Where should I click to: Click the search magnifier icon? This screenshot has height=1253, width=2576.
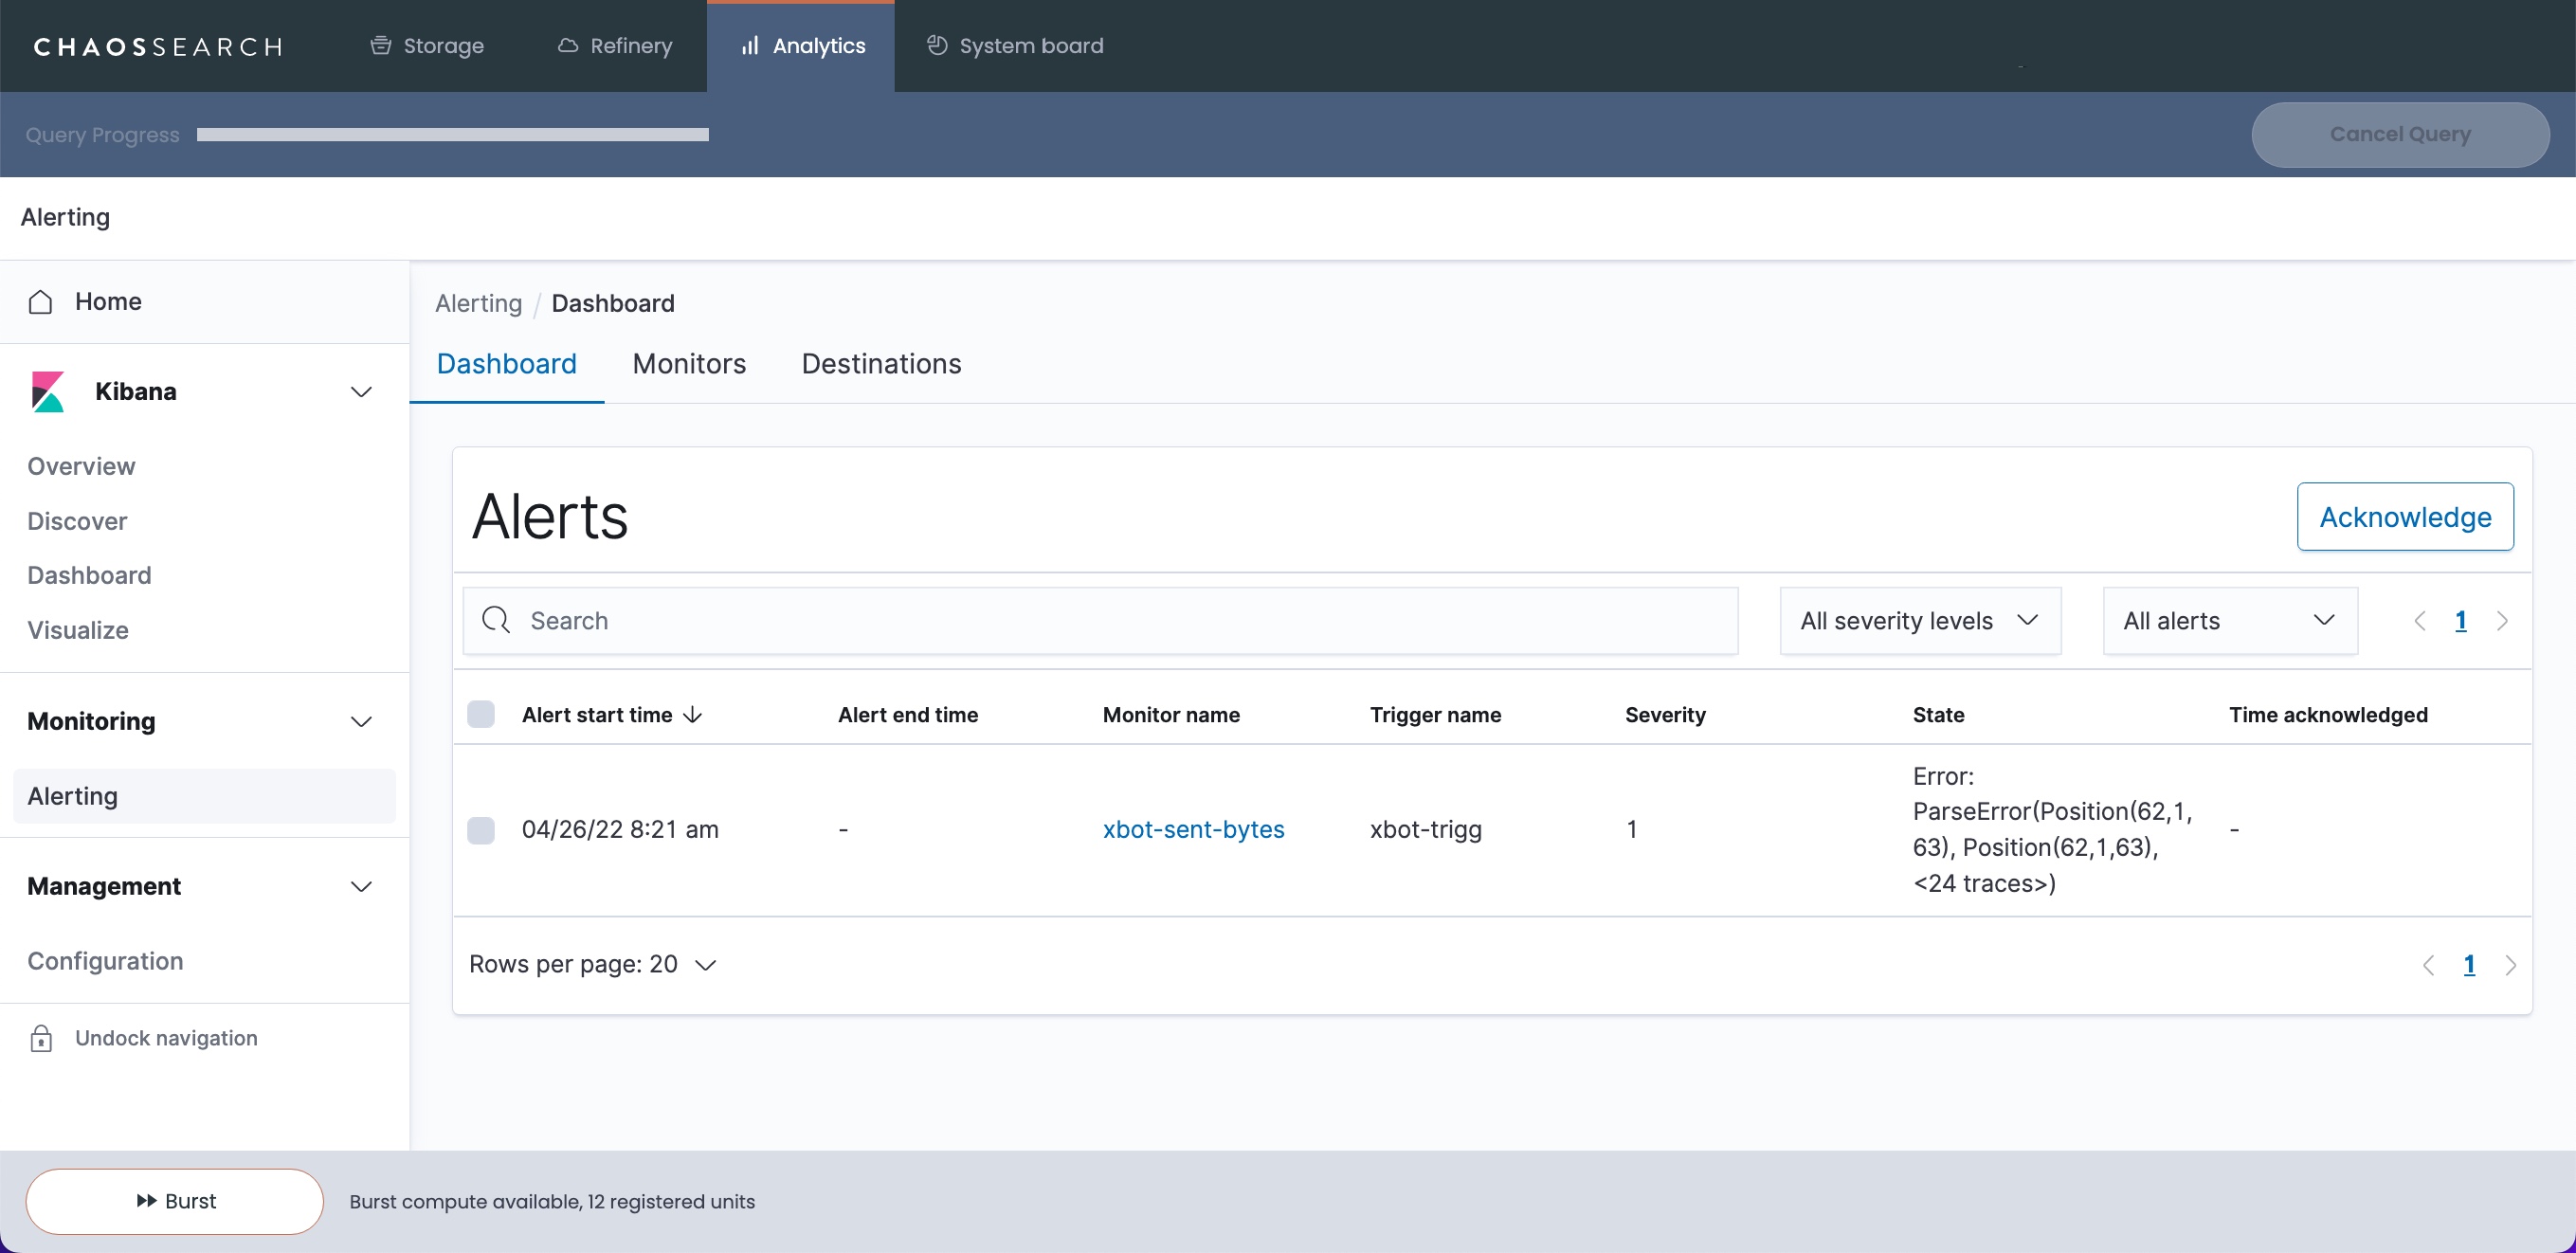click(496, 621)
